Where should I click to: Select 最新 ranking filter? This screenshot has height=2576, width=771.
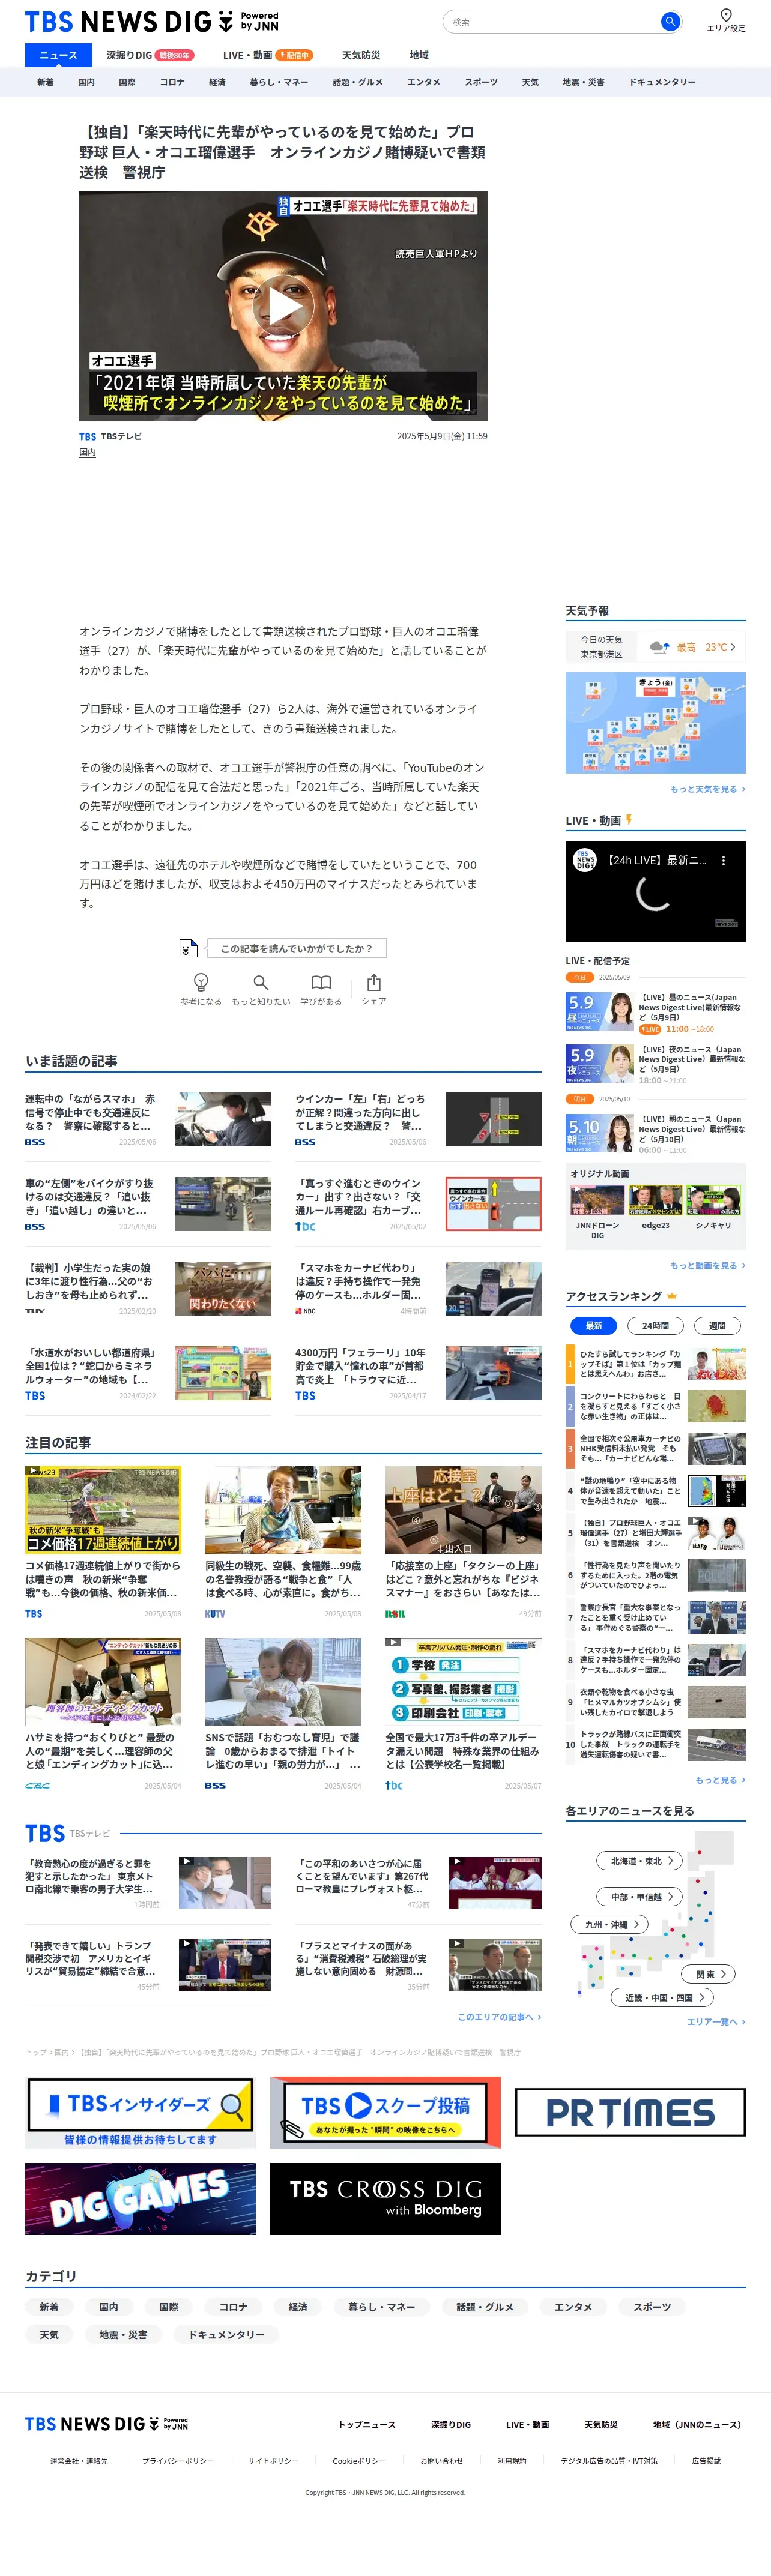(x=593, y=1326)
